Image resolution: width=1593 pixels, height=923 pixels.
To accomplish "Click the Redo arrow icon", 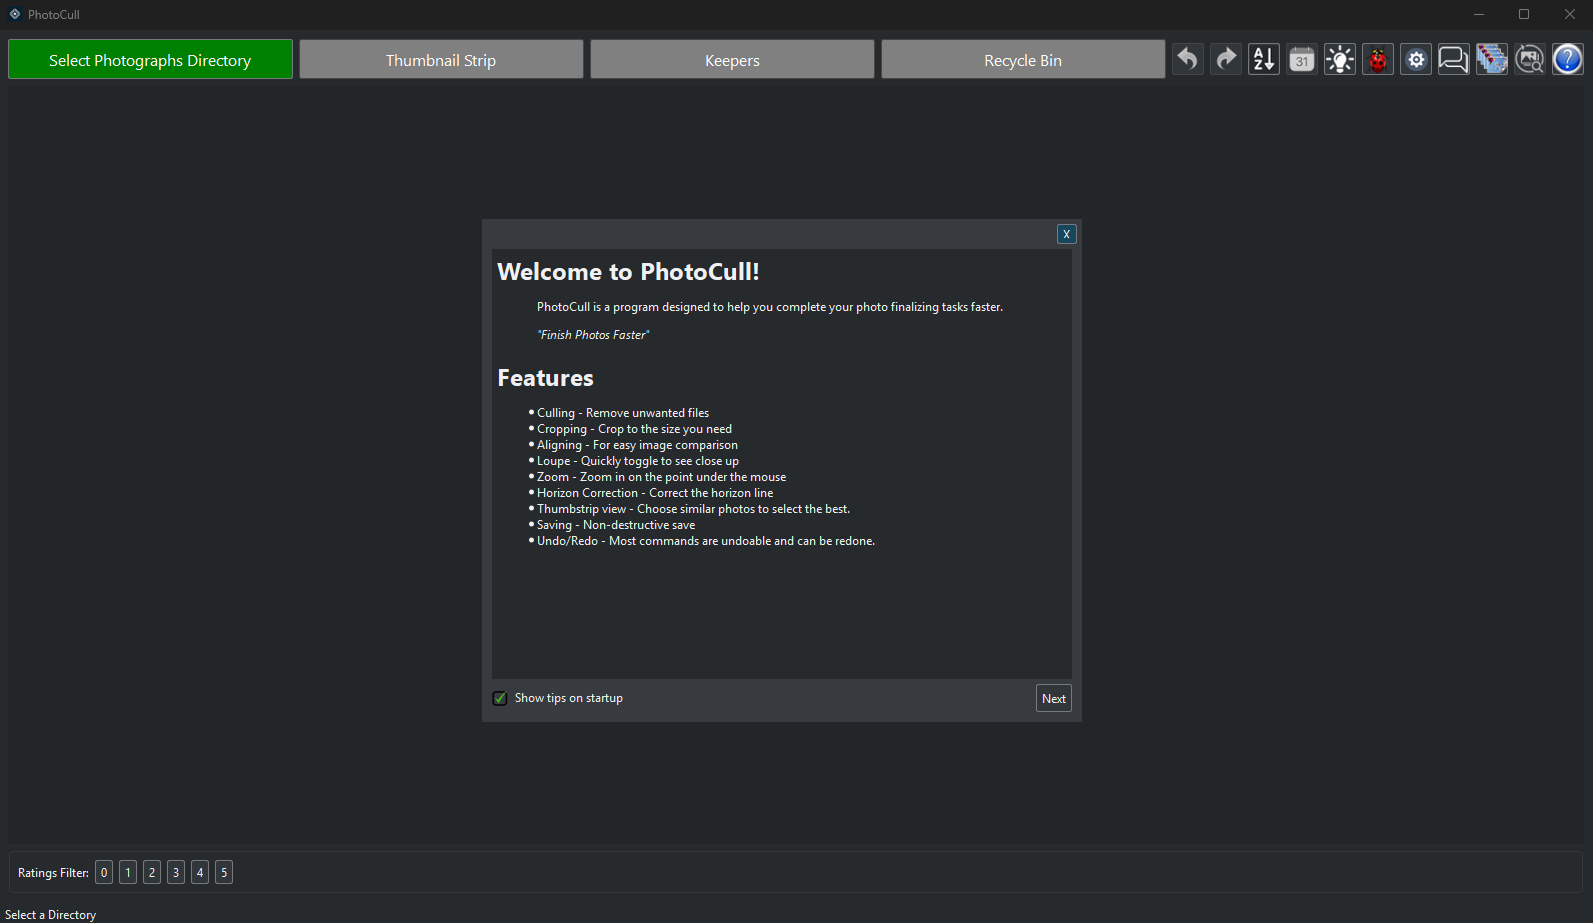I will coord(1226,60).
